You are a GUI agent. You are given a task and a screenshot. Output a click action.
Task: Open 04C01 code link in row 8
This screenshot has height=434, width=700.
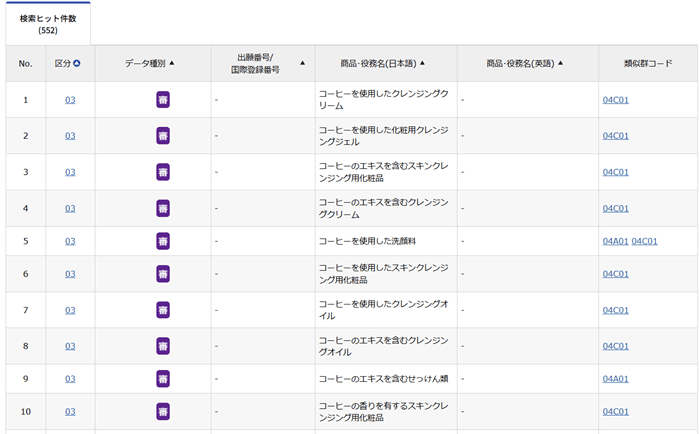pyautogui.click(x=616, y=346)
